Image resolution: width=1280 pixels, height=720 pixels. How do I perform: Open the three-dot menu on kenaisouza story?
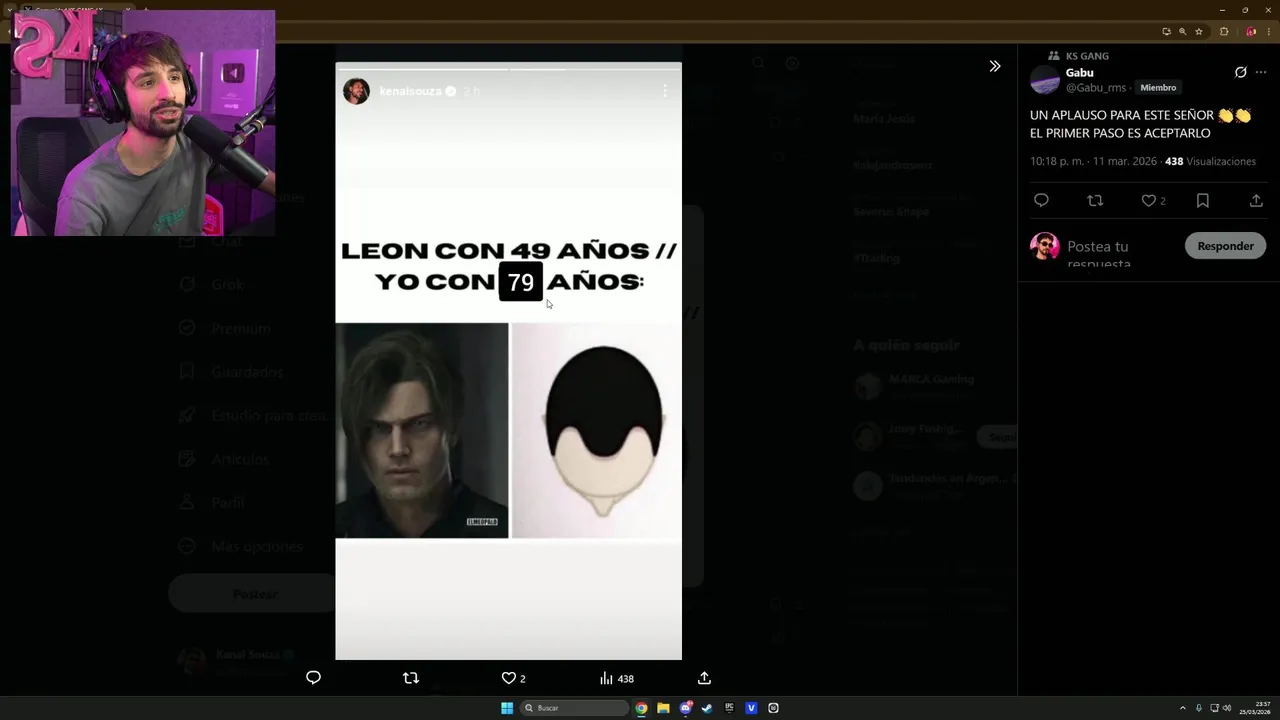click(665, 91)
